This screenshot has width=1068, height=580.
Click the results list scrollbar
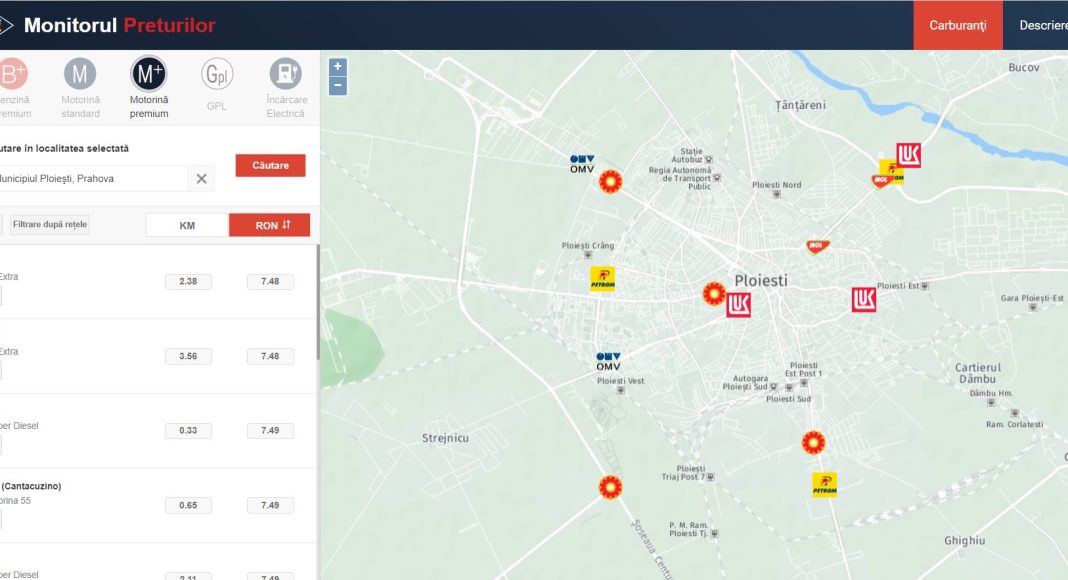point(318,302)
